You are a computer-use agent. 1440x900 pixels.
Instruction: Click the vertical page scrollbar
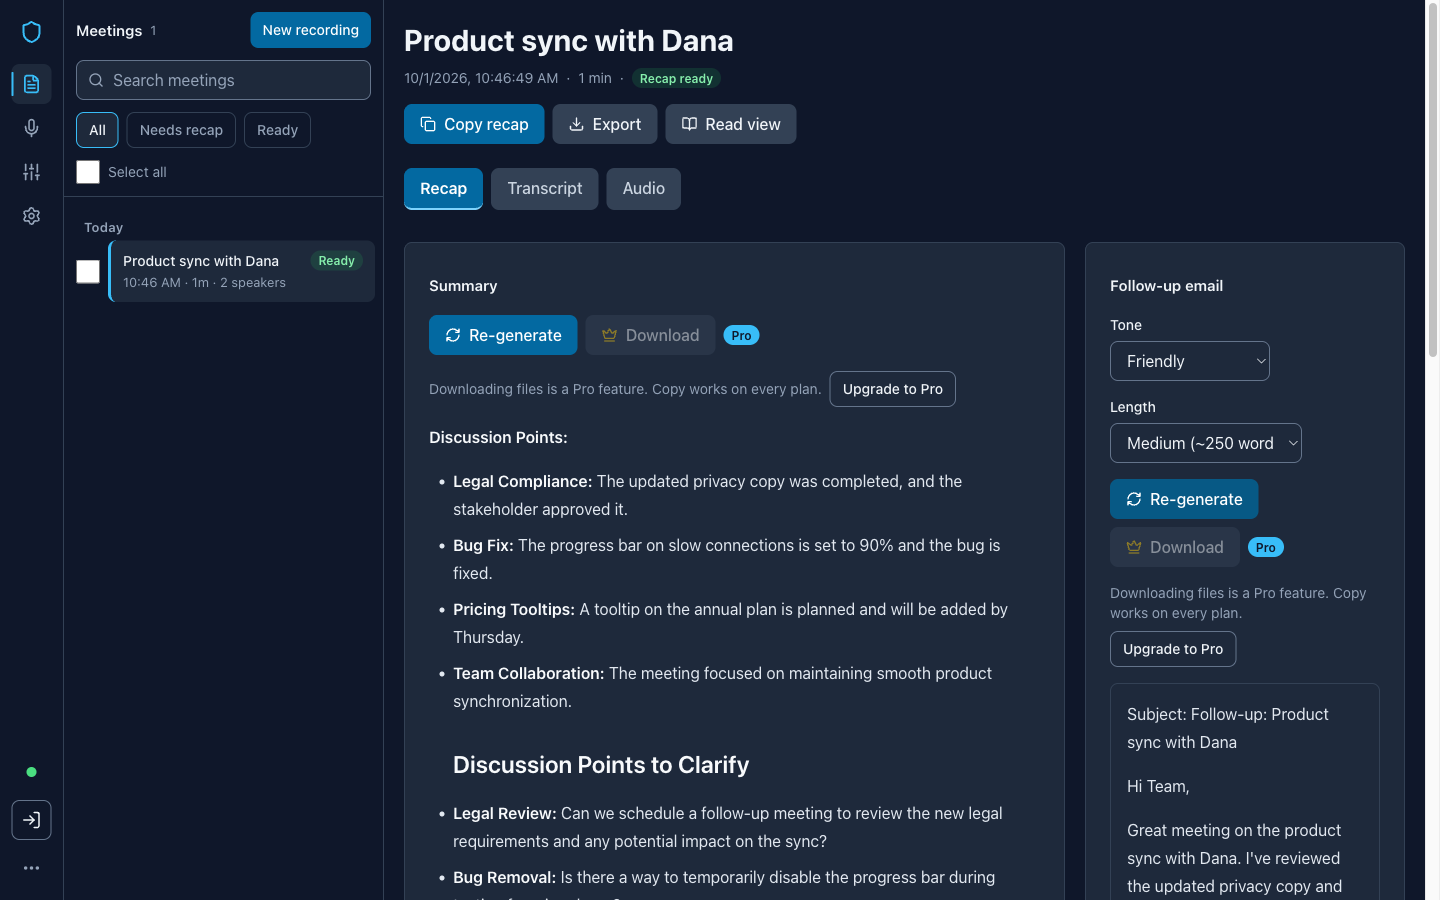coord(1432,180)
